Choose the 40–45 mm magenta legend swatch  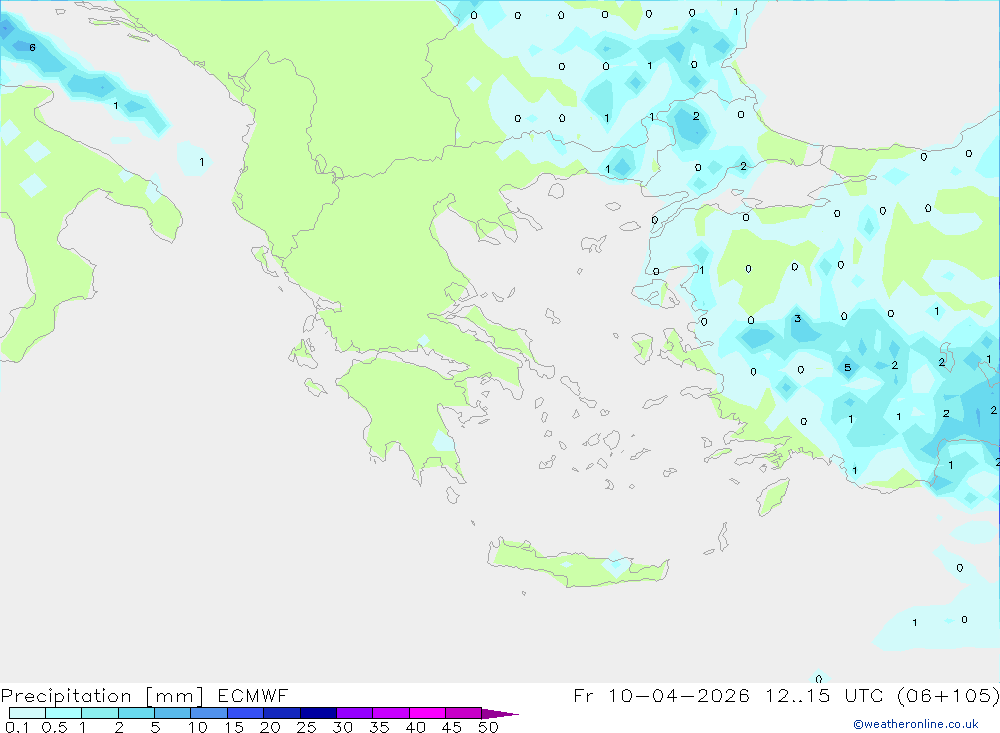427,713
